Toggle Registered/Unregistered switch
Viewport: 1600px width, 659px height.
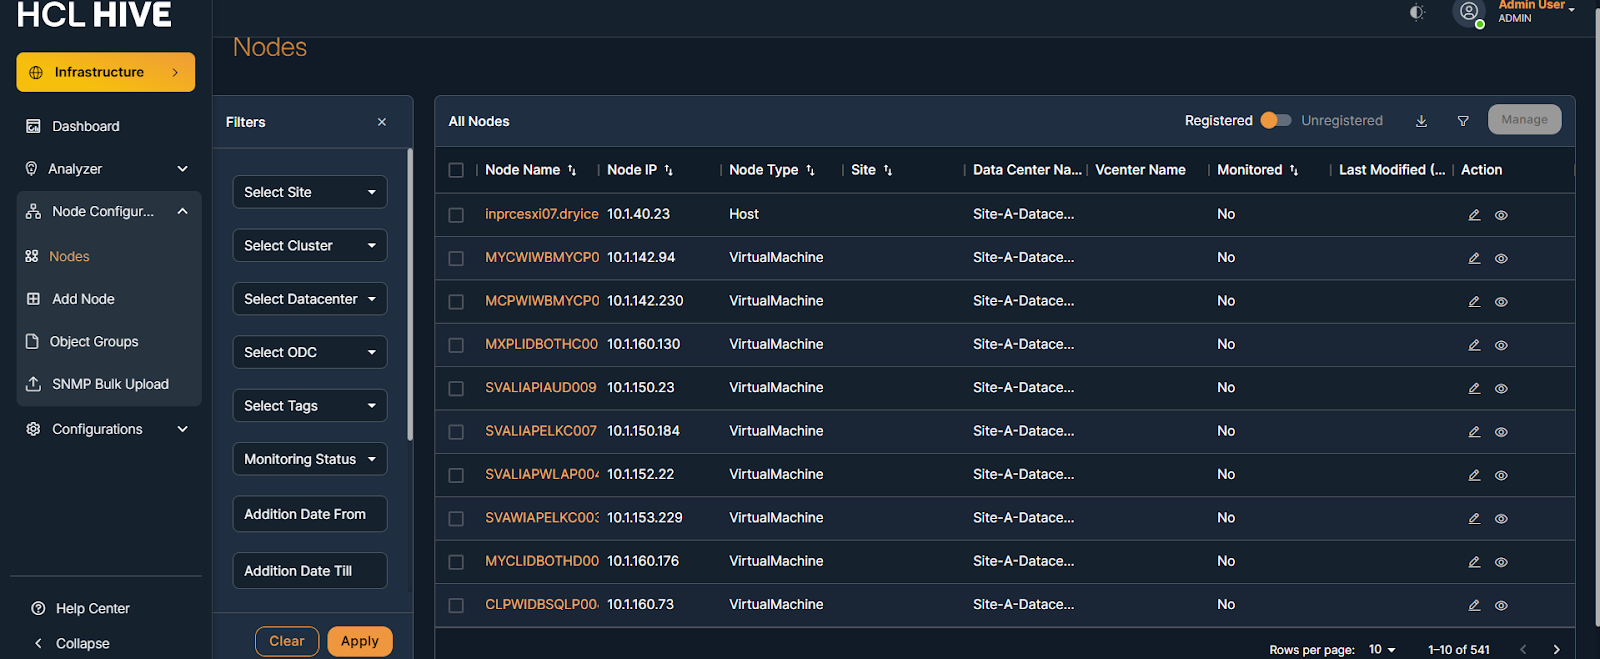click(x=1276, y=120)
